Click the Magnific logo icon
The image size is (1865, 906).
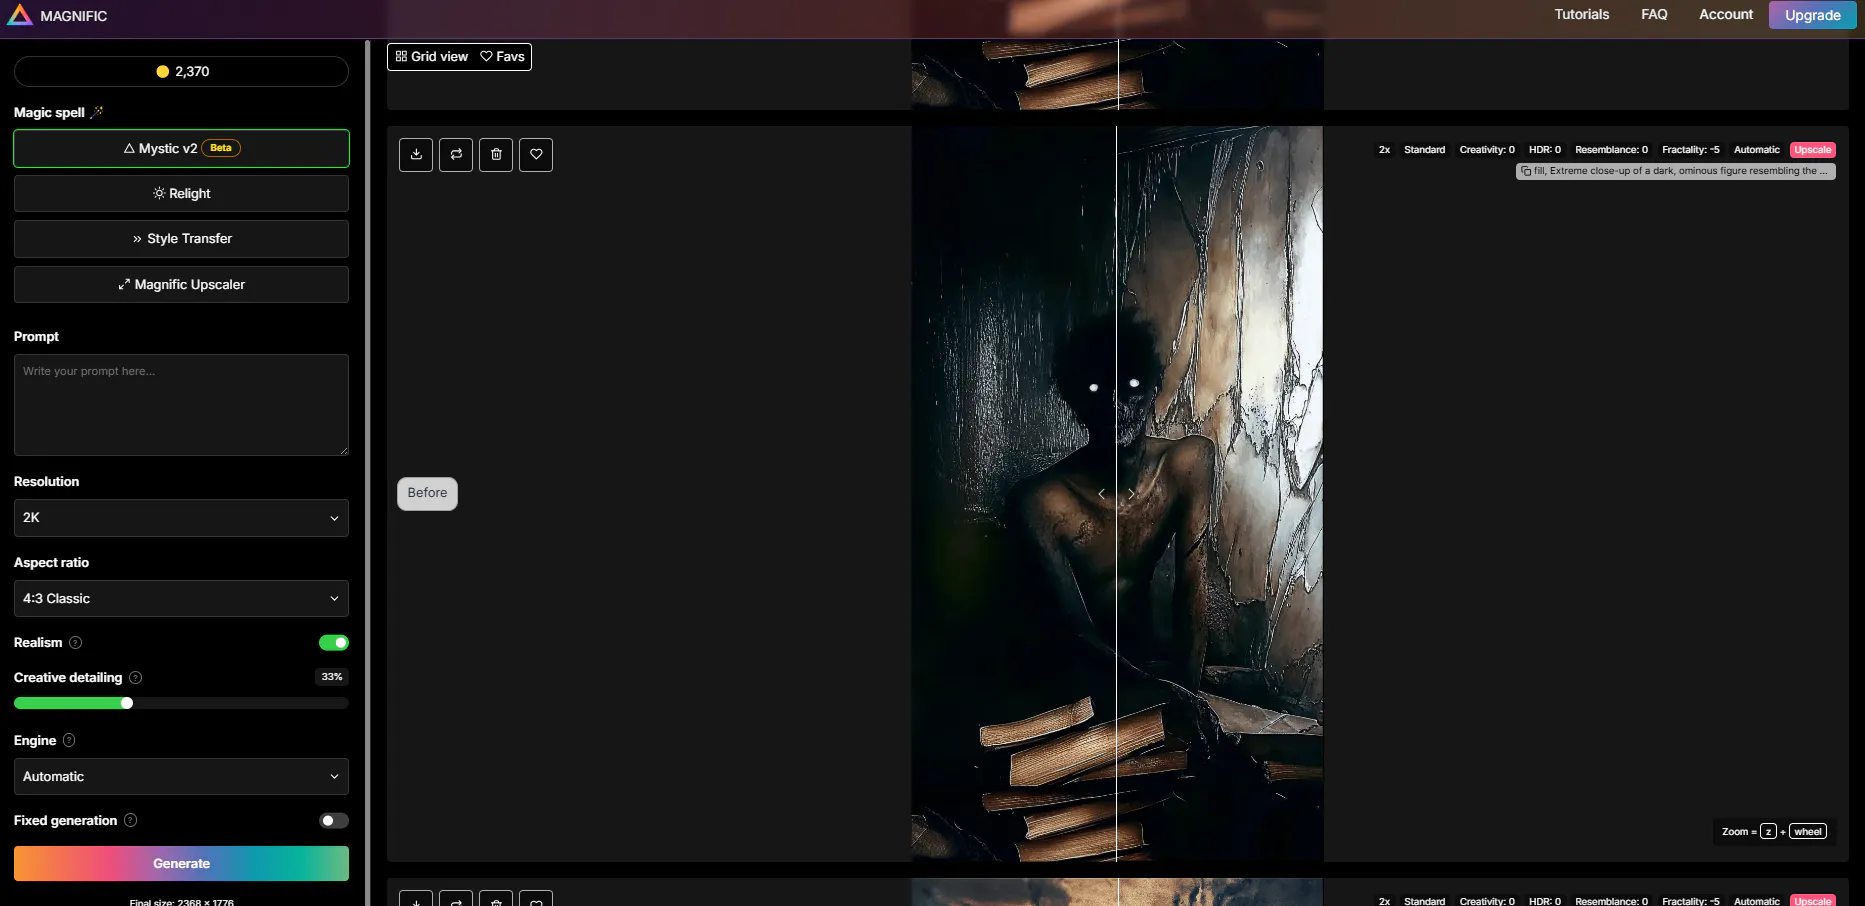point(19,15)
